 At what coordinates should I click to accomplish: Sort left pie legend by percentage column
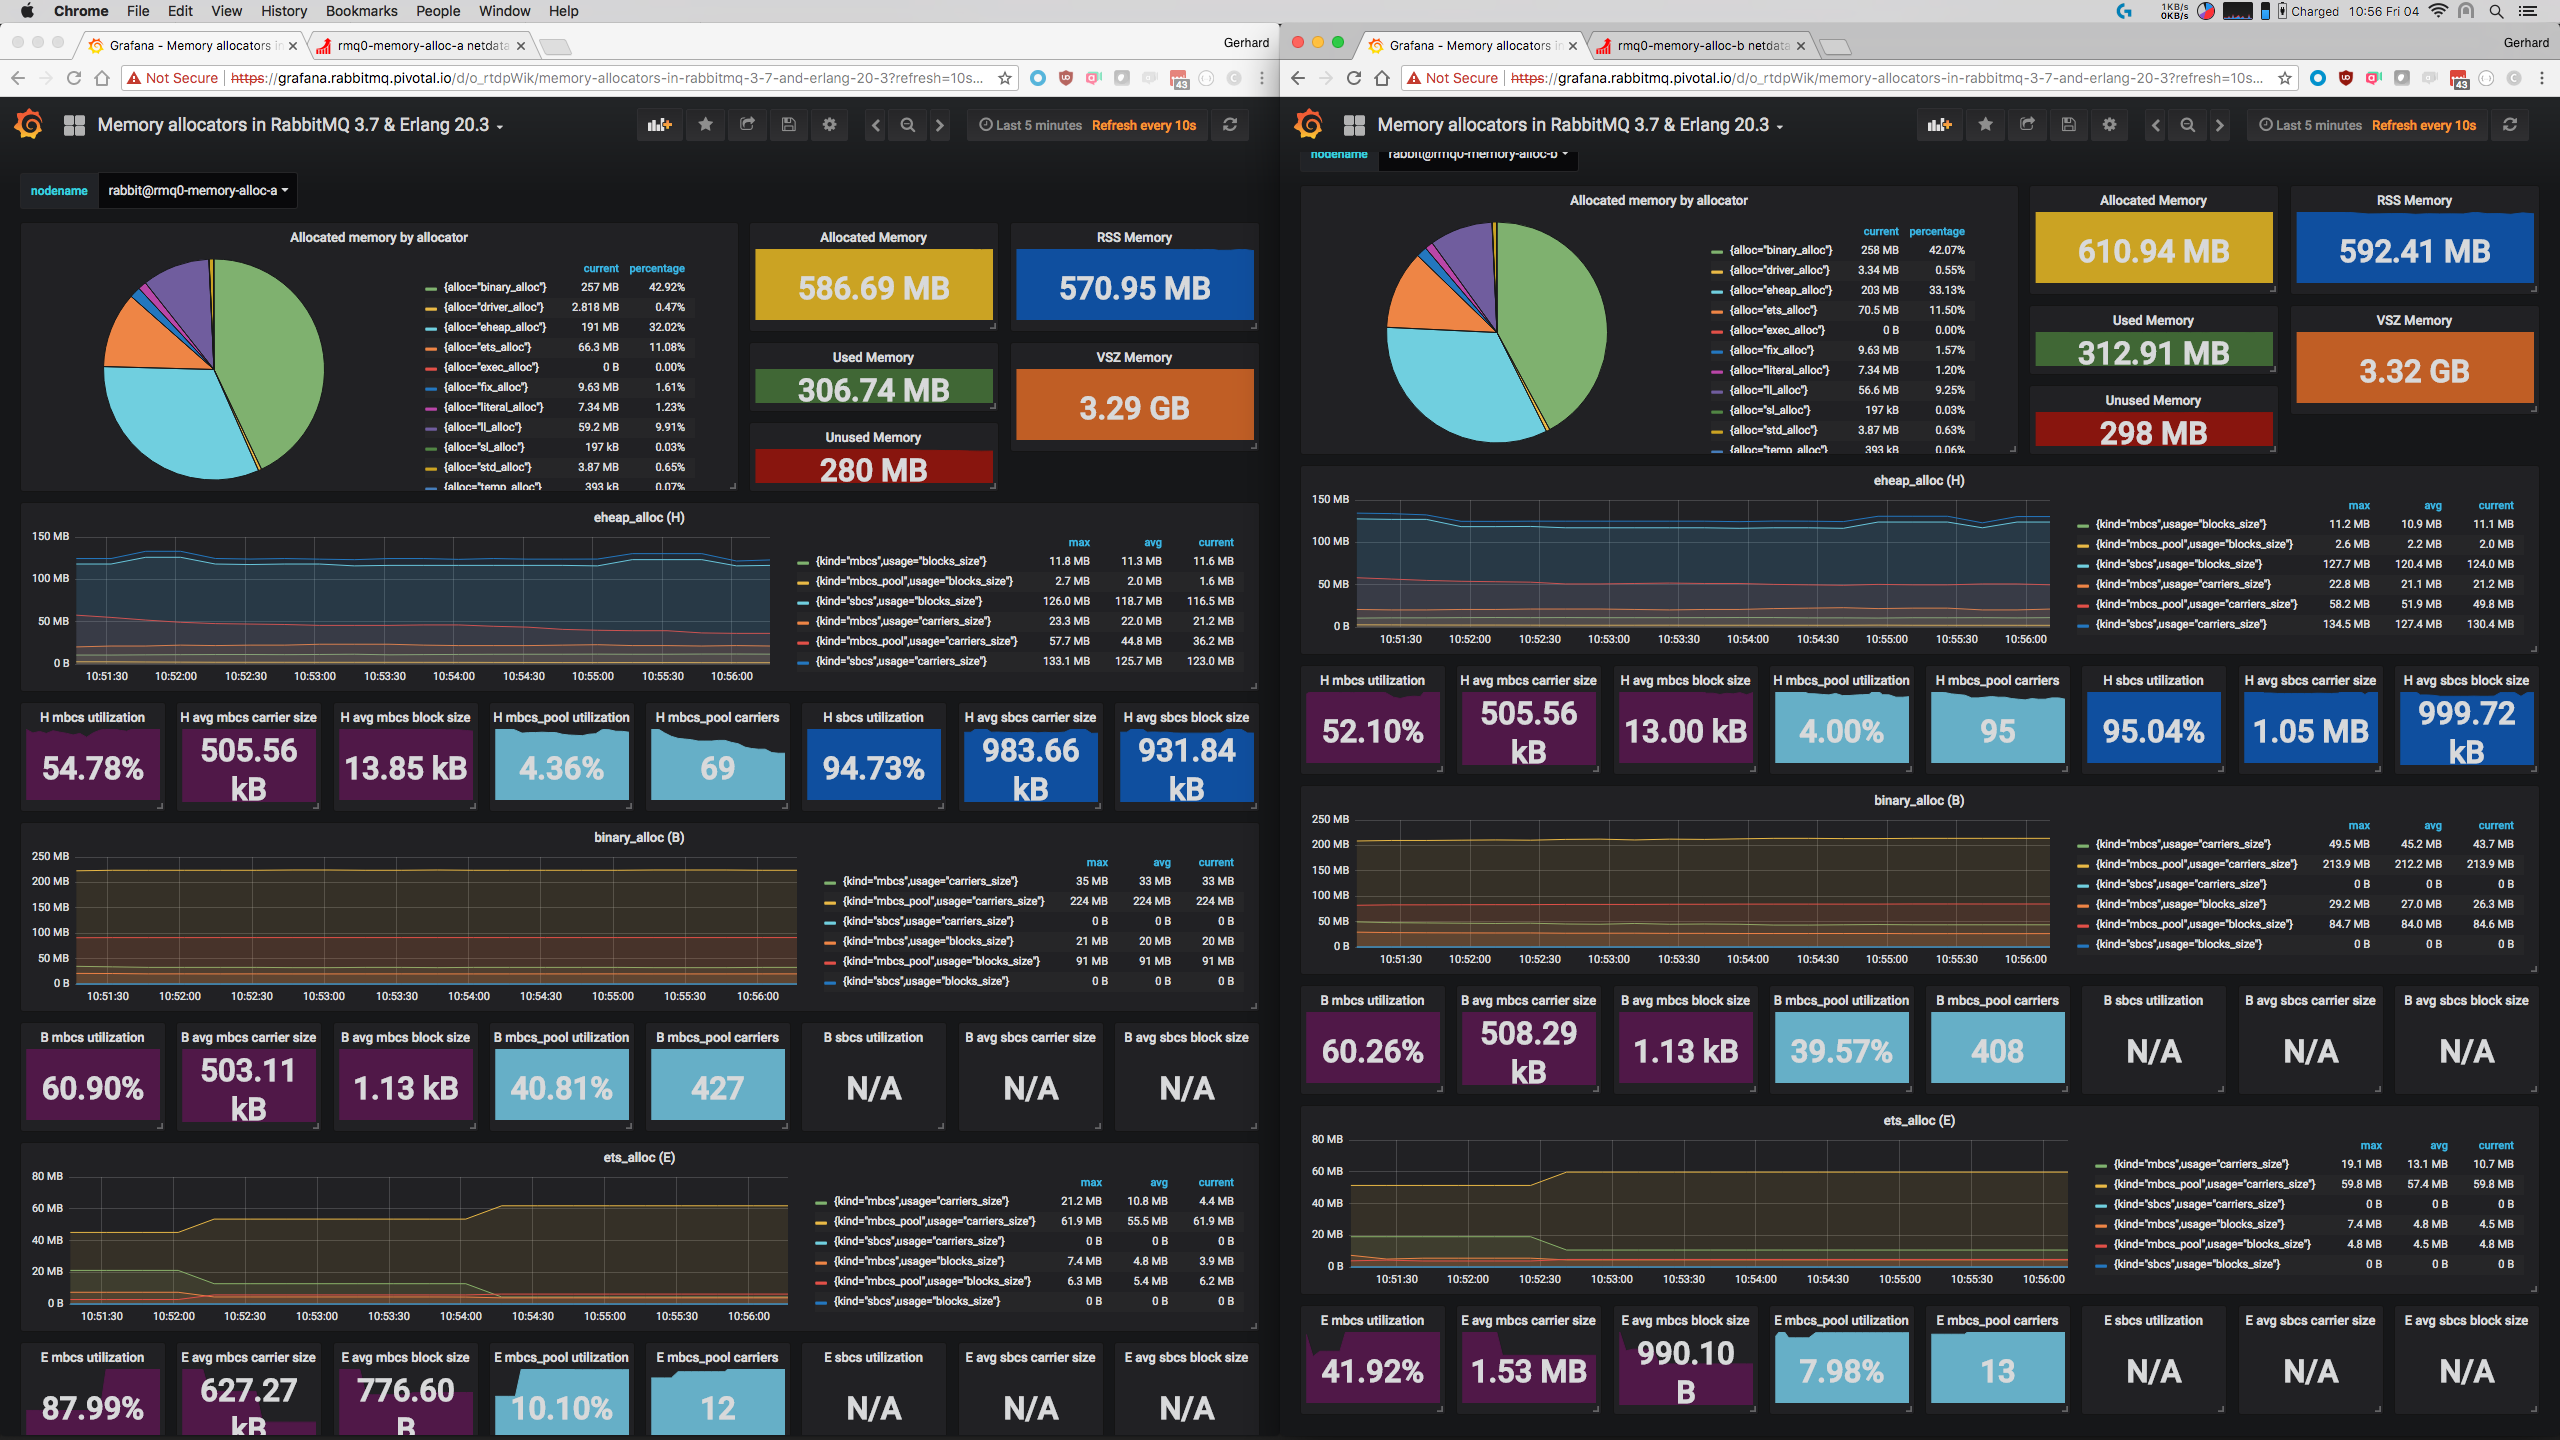(x=657, y=268)
